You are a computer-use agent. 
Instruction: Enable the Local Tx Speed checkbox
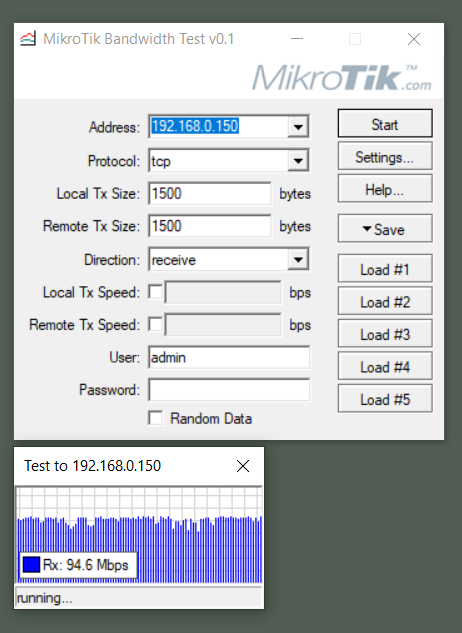(155, 292)
